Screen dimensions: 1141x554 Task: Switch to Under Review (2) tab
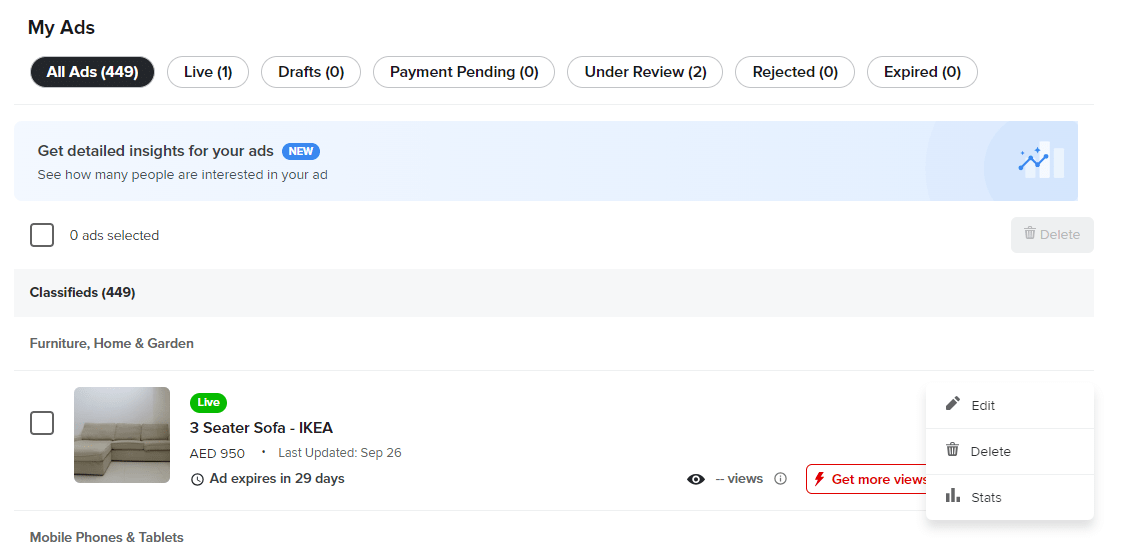tap(645, 72)
